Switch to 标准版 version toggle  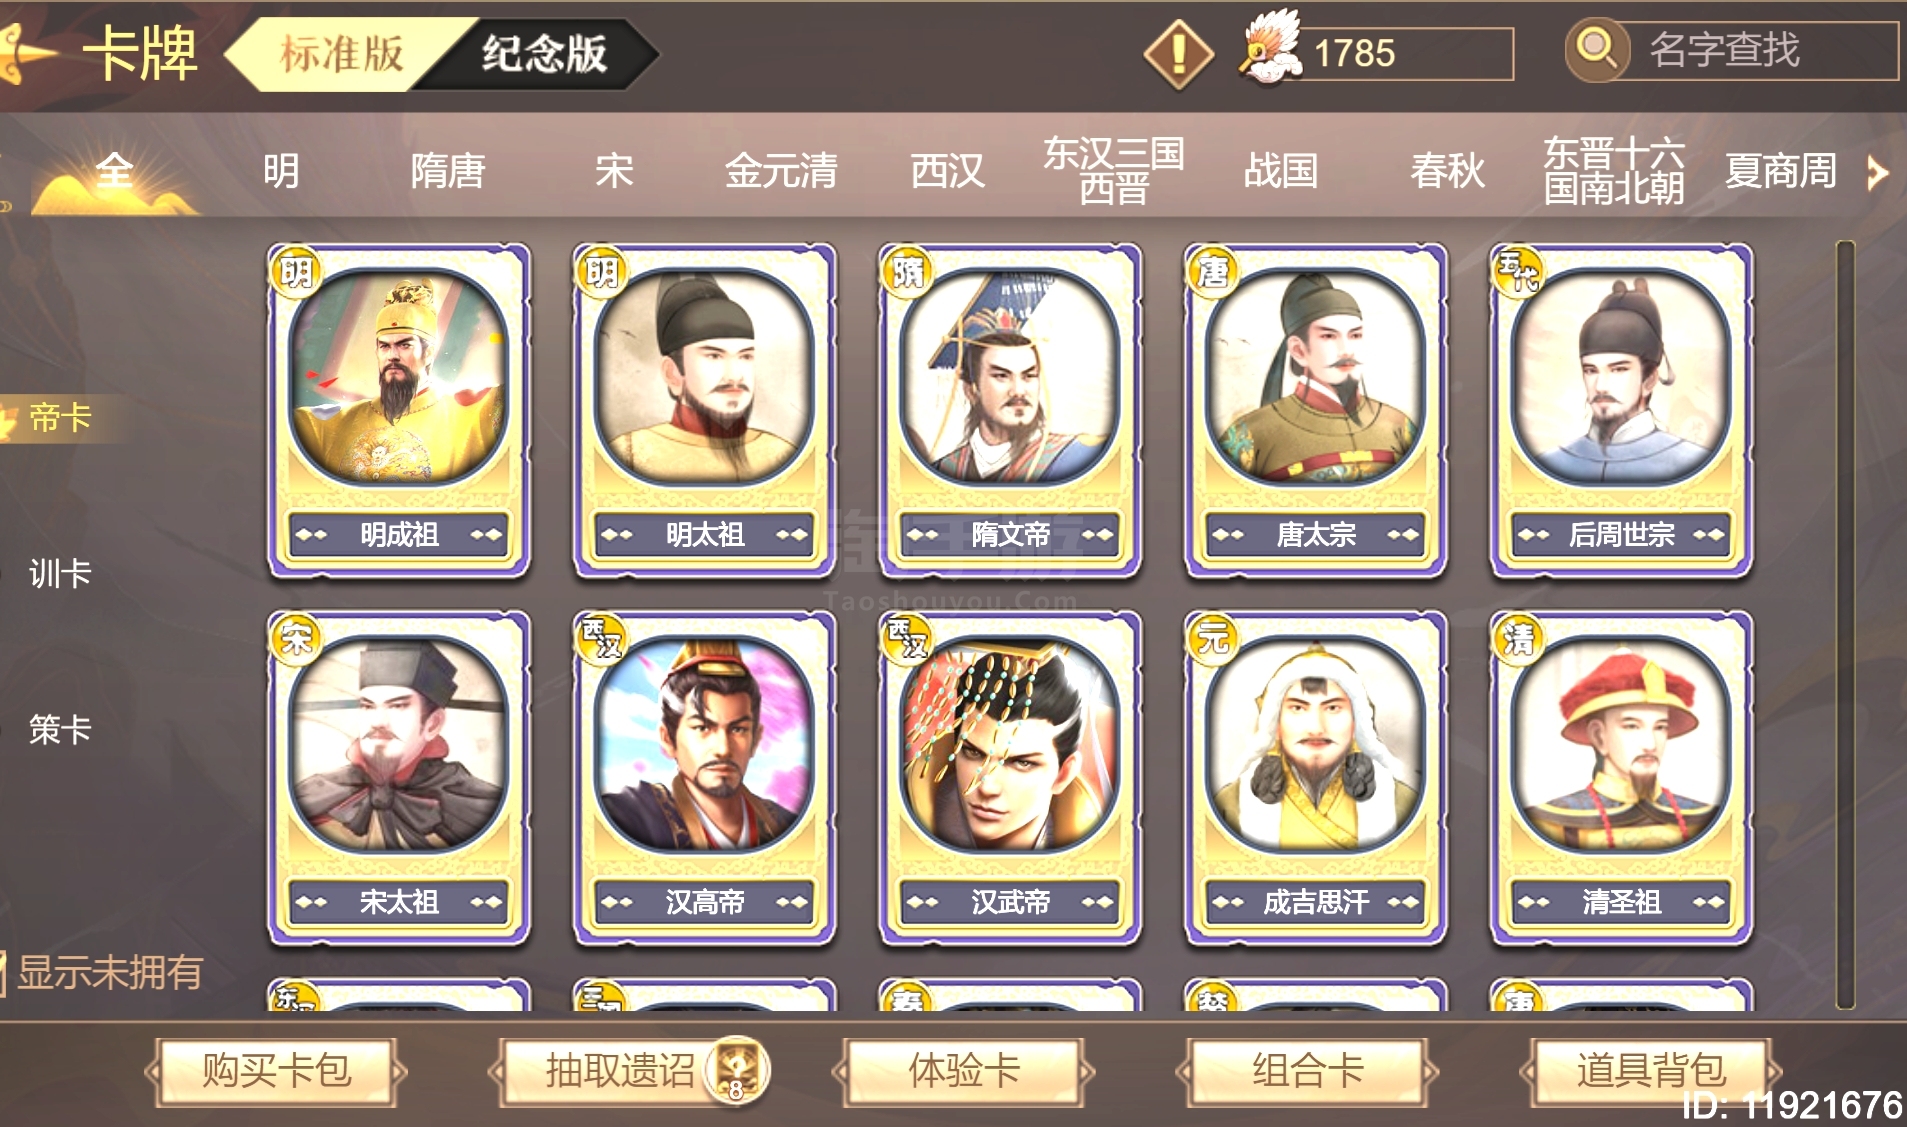pyautogui.click(x=340, y=54)
